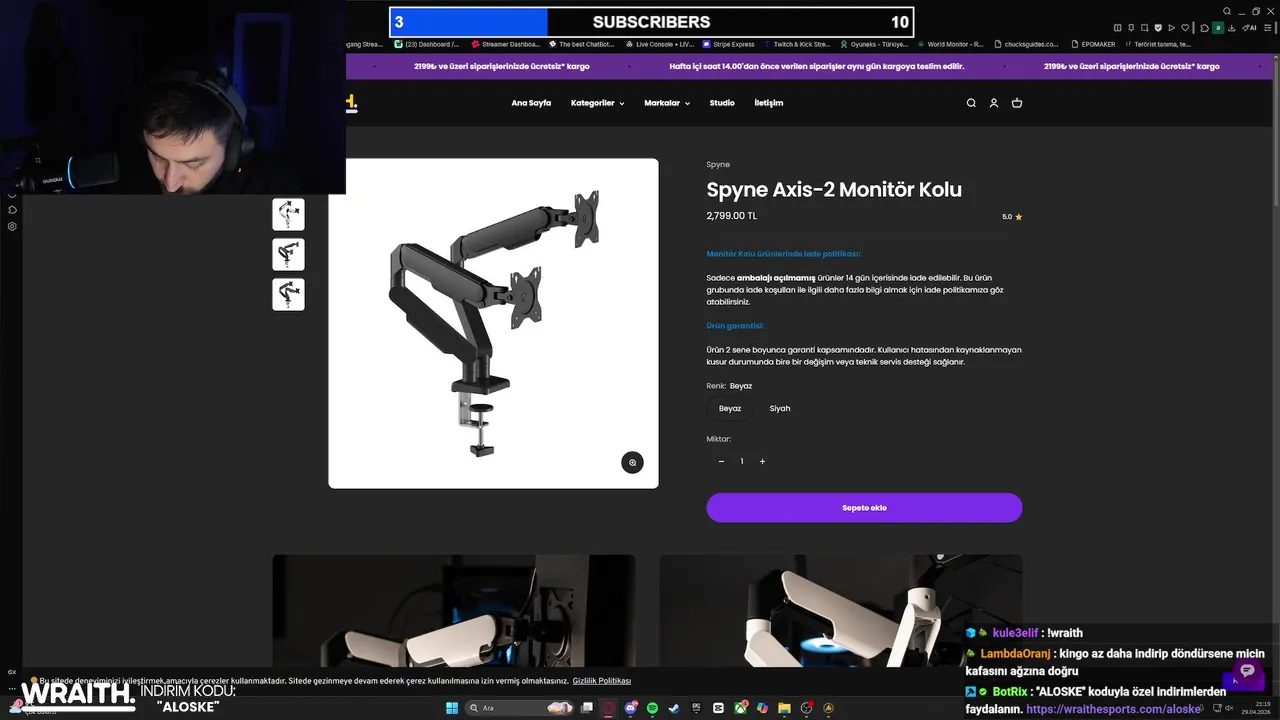This screenshot has width=1280, height=720.
Task: Select the Siyah color option
Action: click(x=780, y=408)
